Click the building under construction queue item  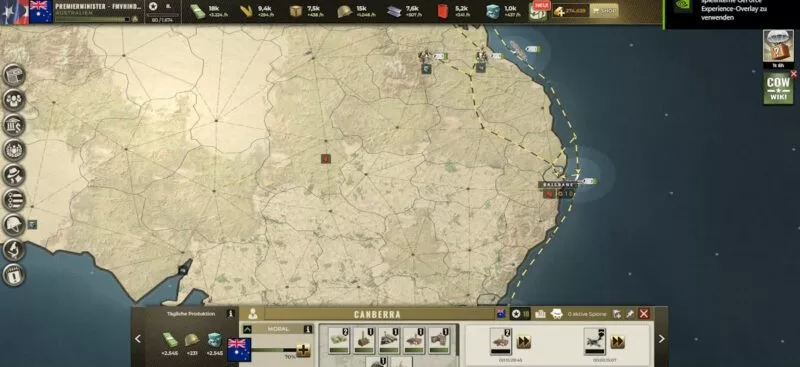(x=501, y=341)
